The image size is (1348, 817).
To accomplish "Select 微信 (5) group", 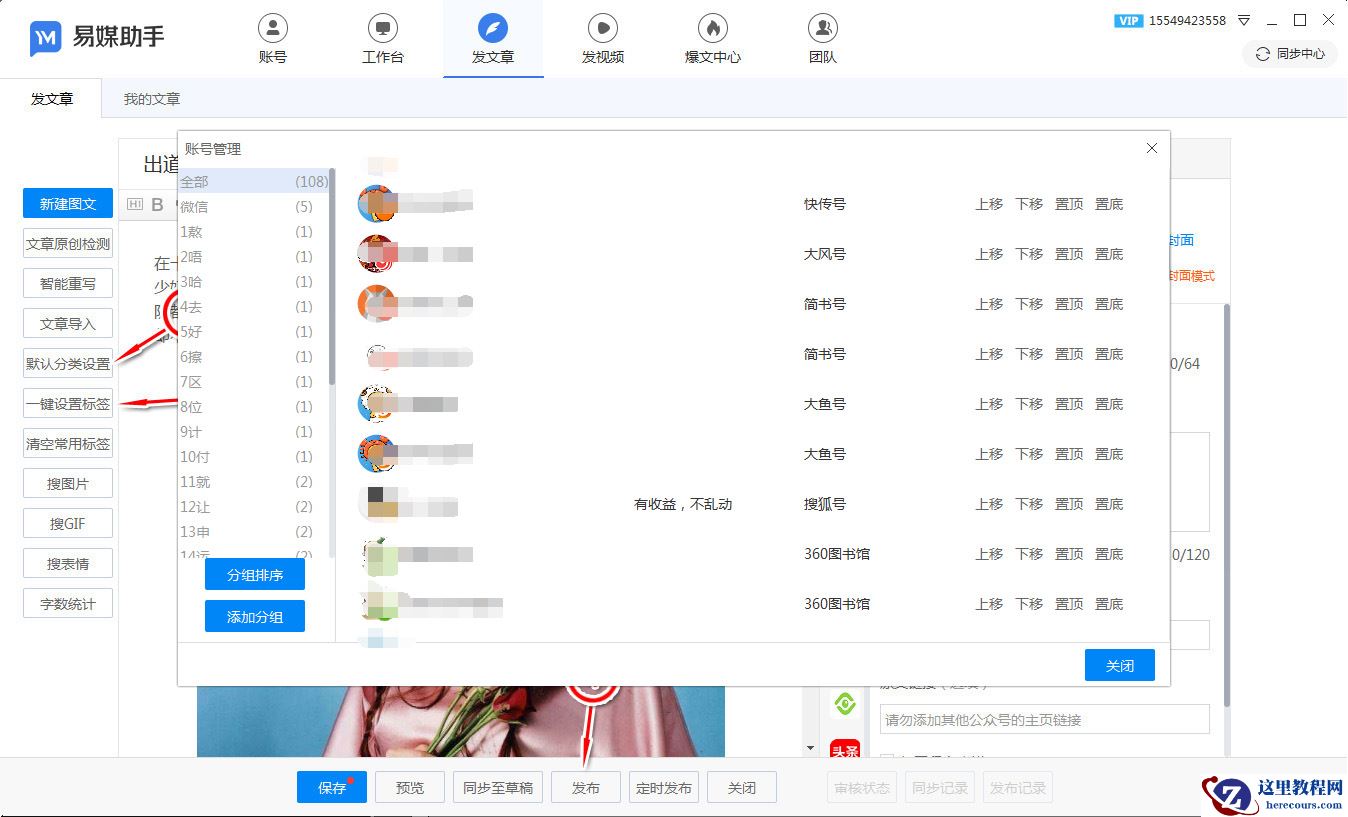I will pos(254,206).
